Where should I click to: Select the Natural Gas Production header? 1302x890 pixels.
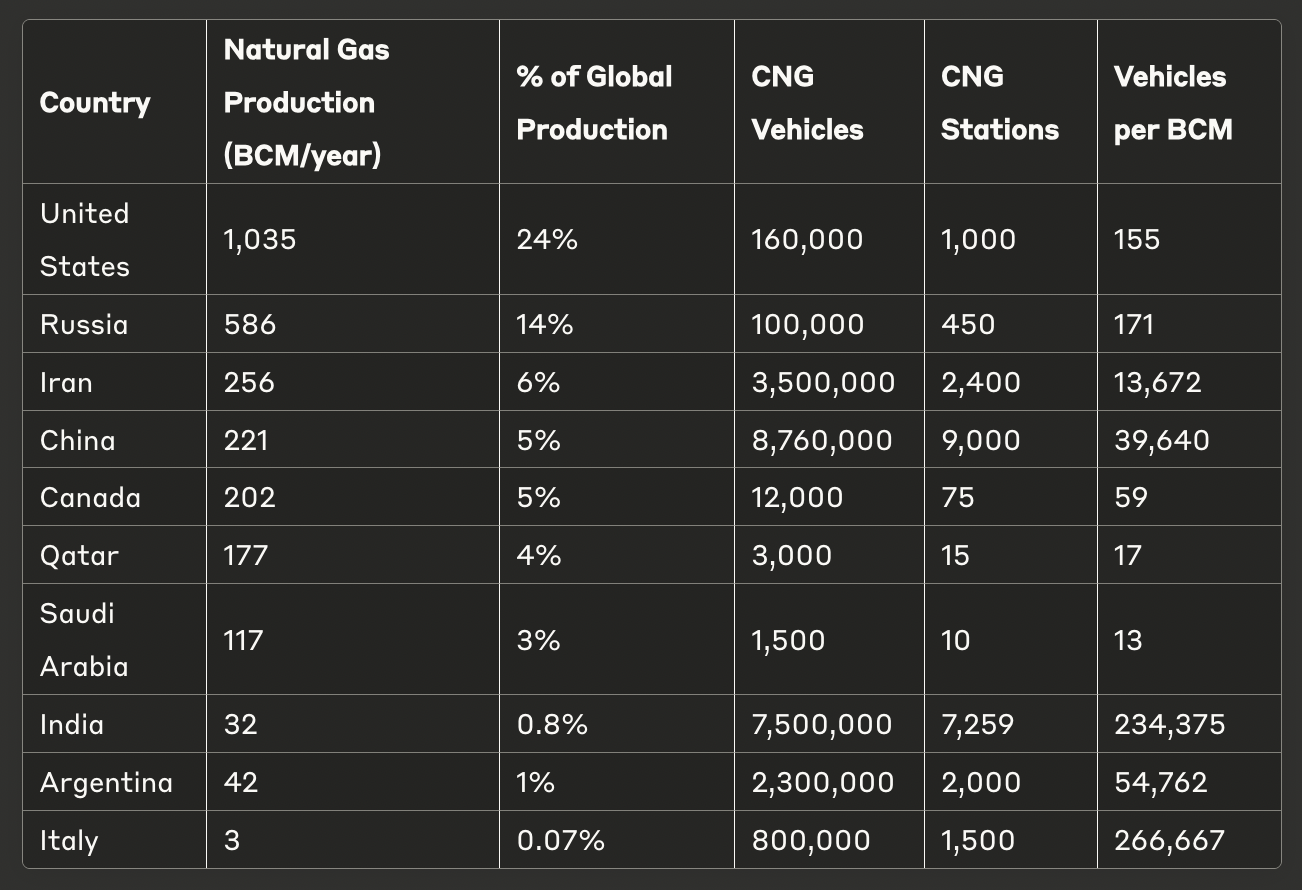click(x=307, y=103)
